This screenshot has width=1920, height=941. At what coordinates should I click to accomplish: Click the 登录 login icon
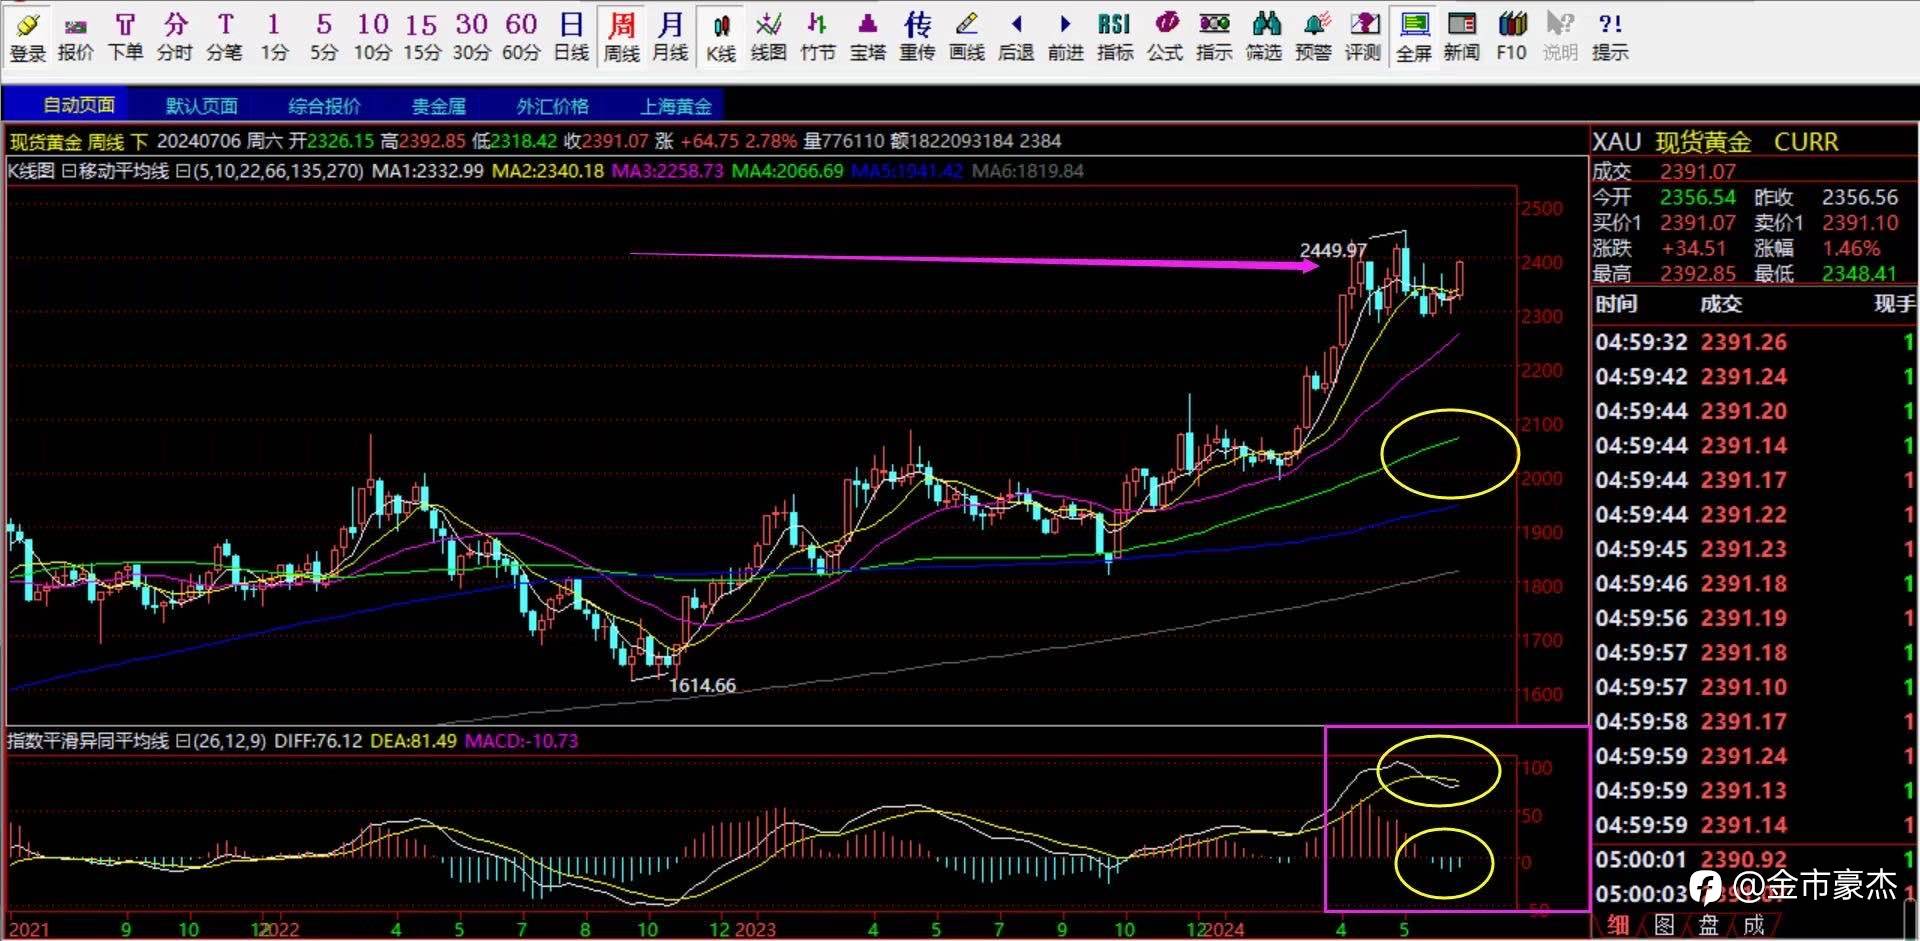pos(28,36)
